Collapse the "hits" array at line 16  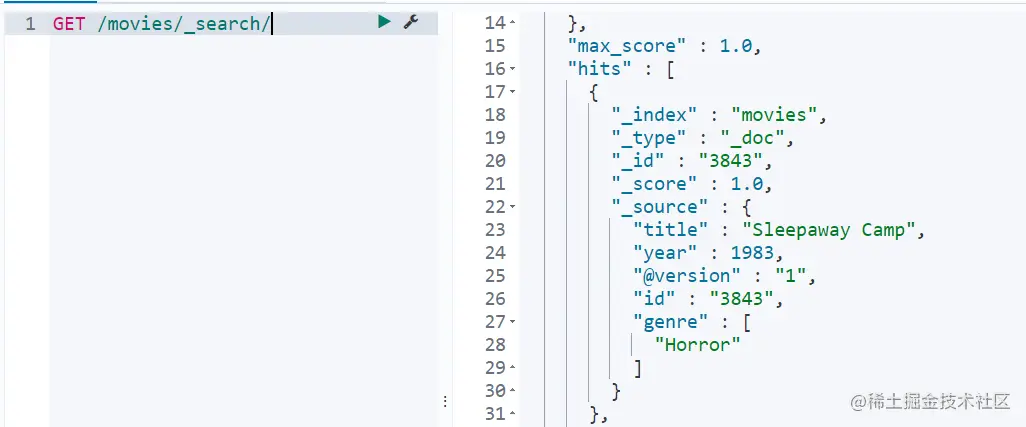coord(512,69)
